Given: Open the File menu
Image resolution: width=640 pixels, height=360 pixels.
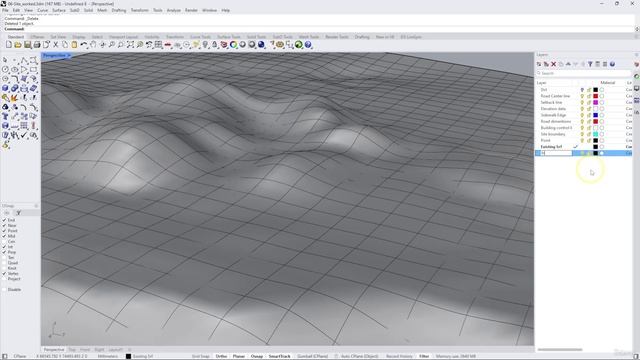Looking at the screenshot, I should coord(5,10).
